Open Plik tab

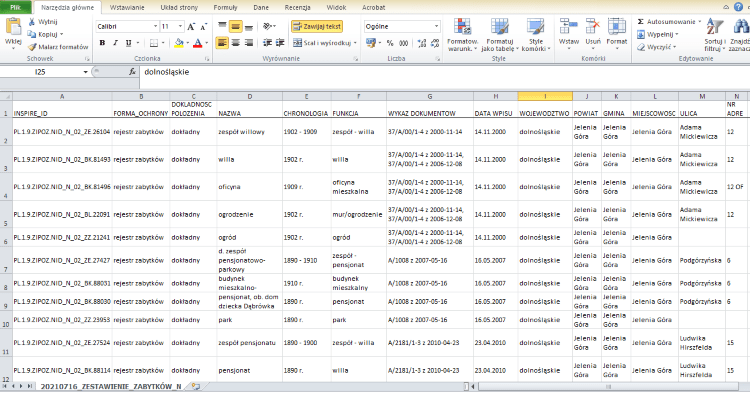click(x=16, y=7)
